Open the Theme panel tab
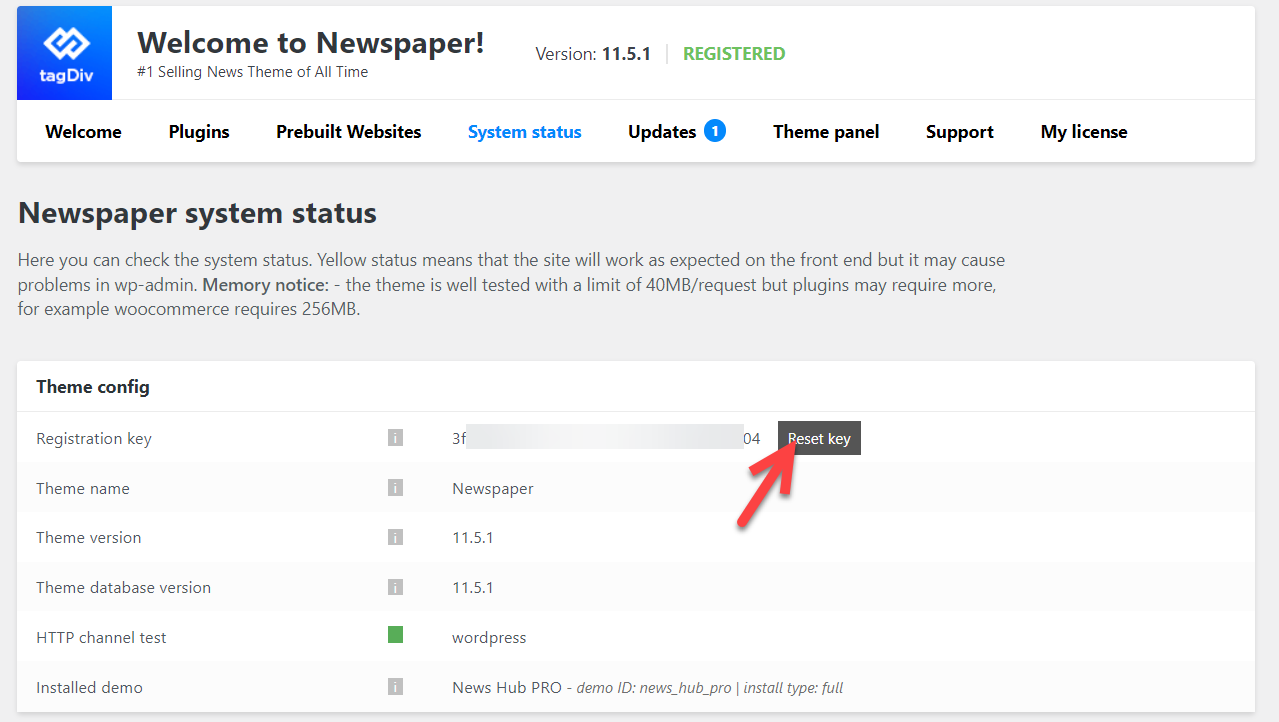 click(826, 132)
